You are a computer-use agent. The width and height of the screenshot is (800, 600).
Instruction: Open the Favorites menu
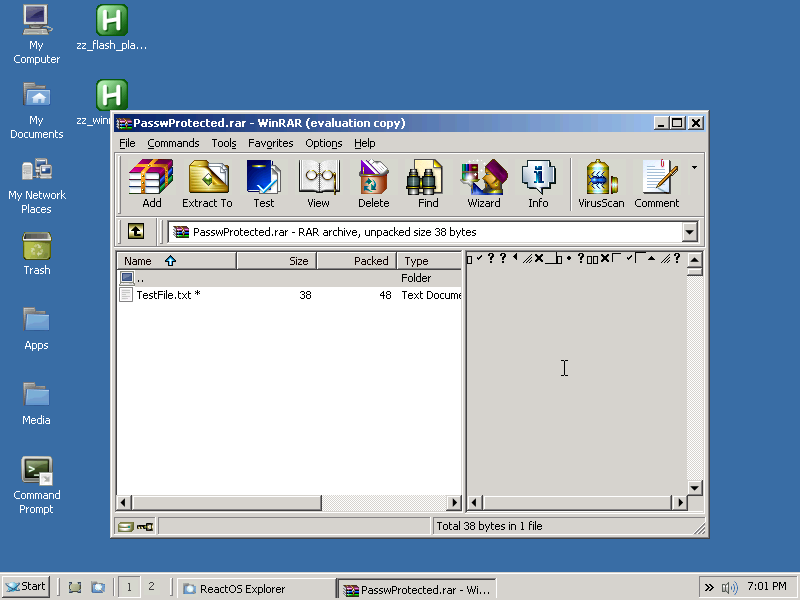pos(270,143)
